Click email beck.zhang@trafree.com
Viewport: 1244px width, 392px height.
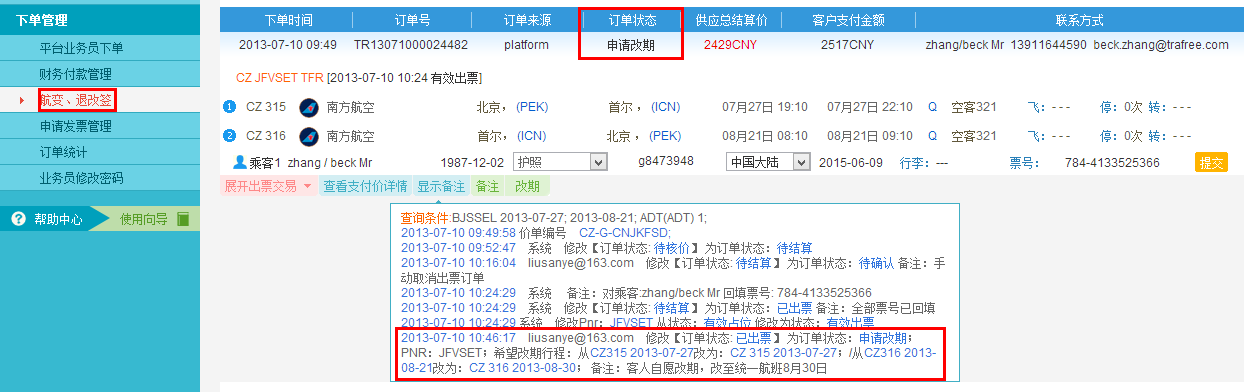[1161, 45]
